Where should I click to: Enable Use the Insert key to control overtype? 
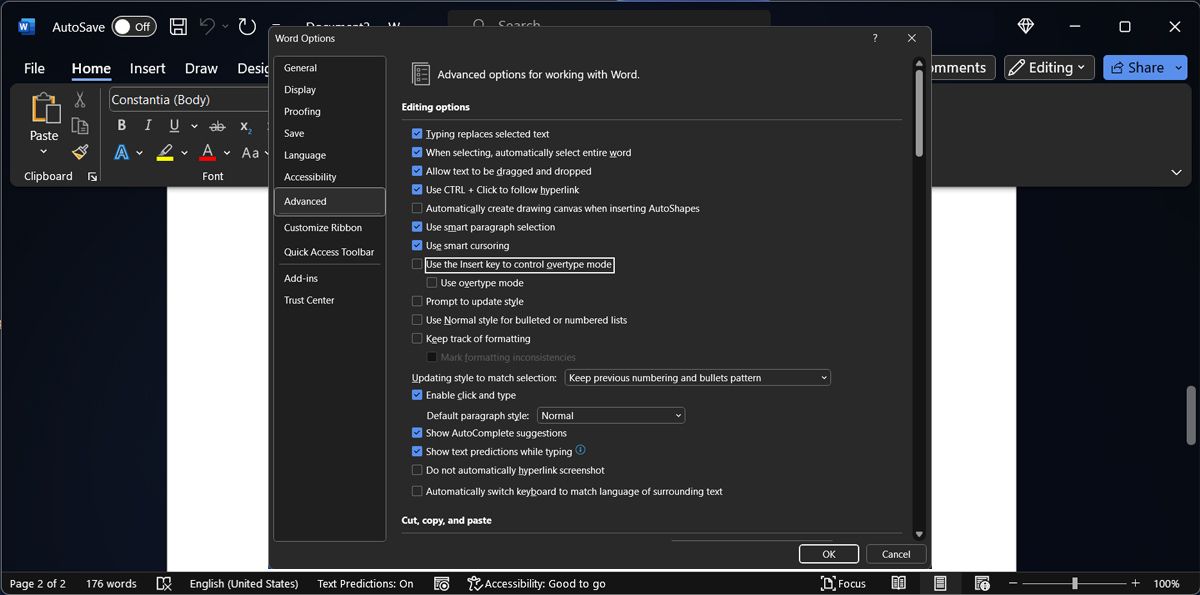(x=417, y=265)
